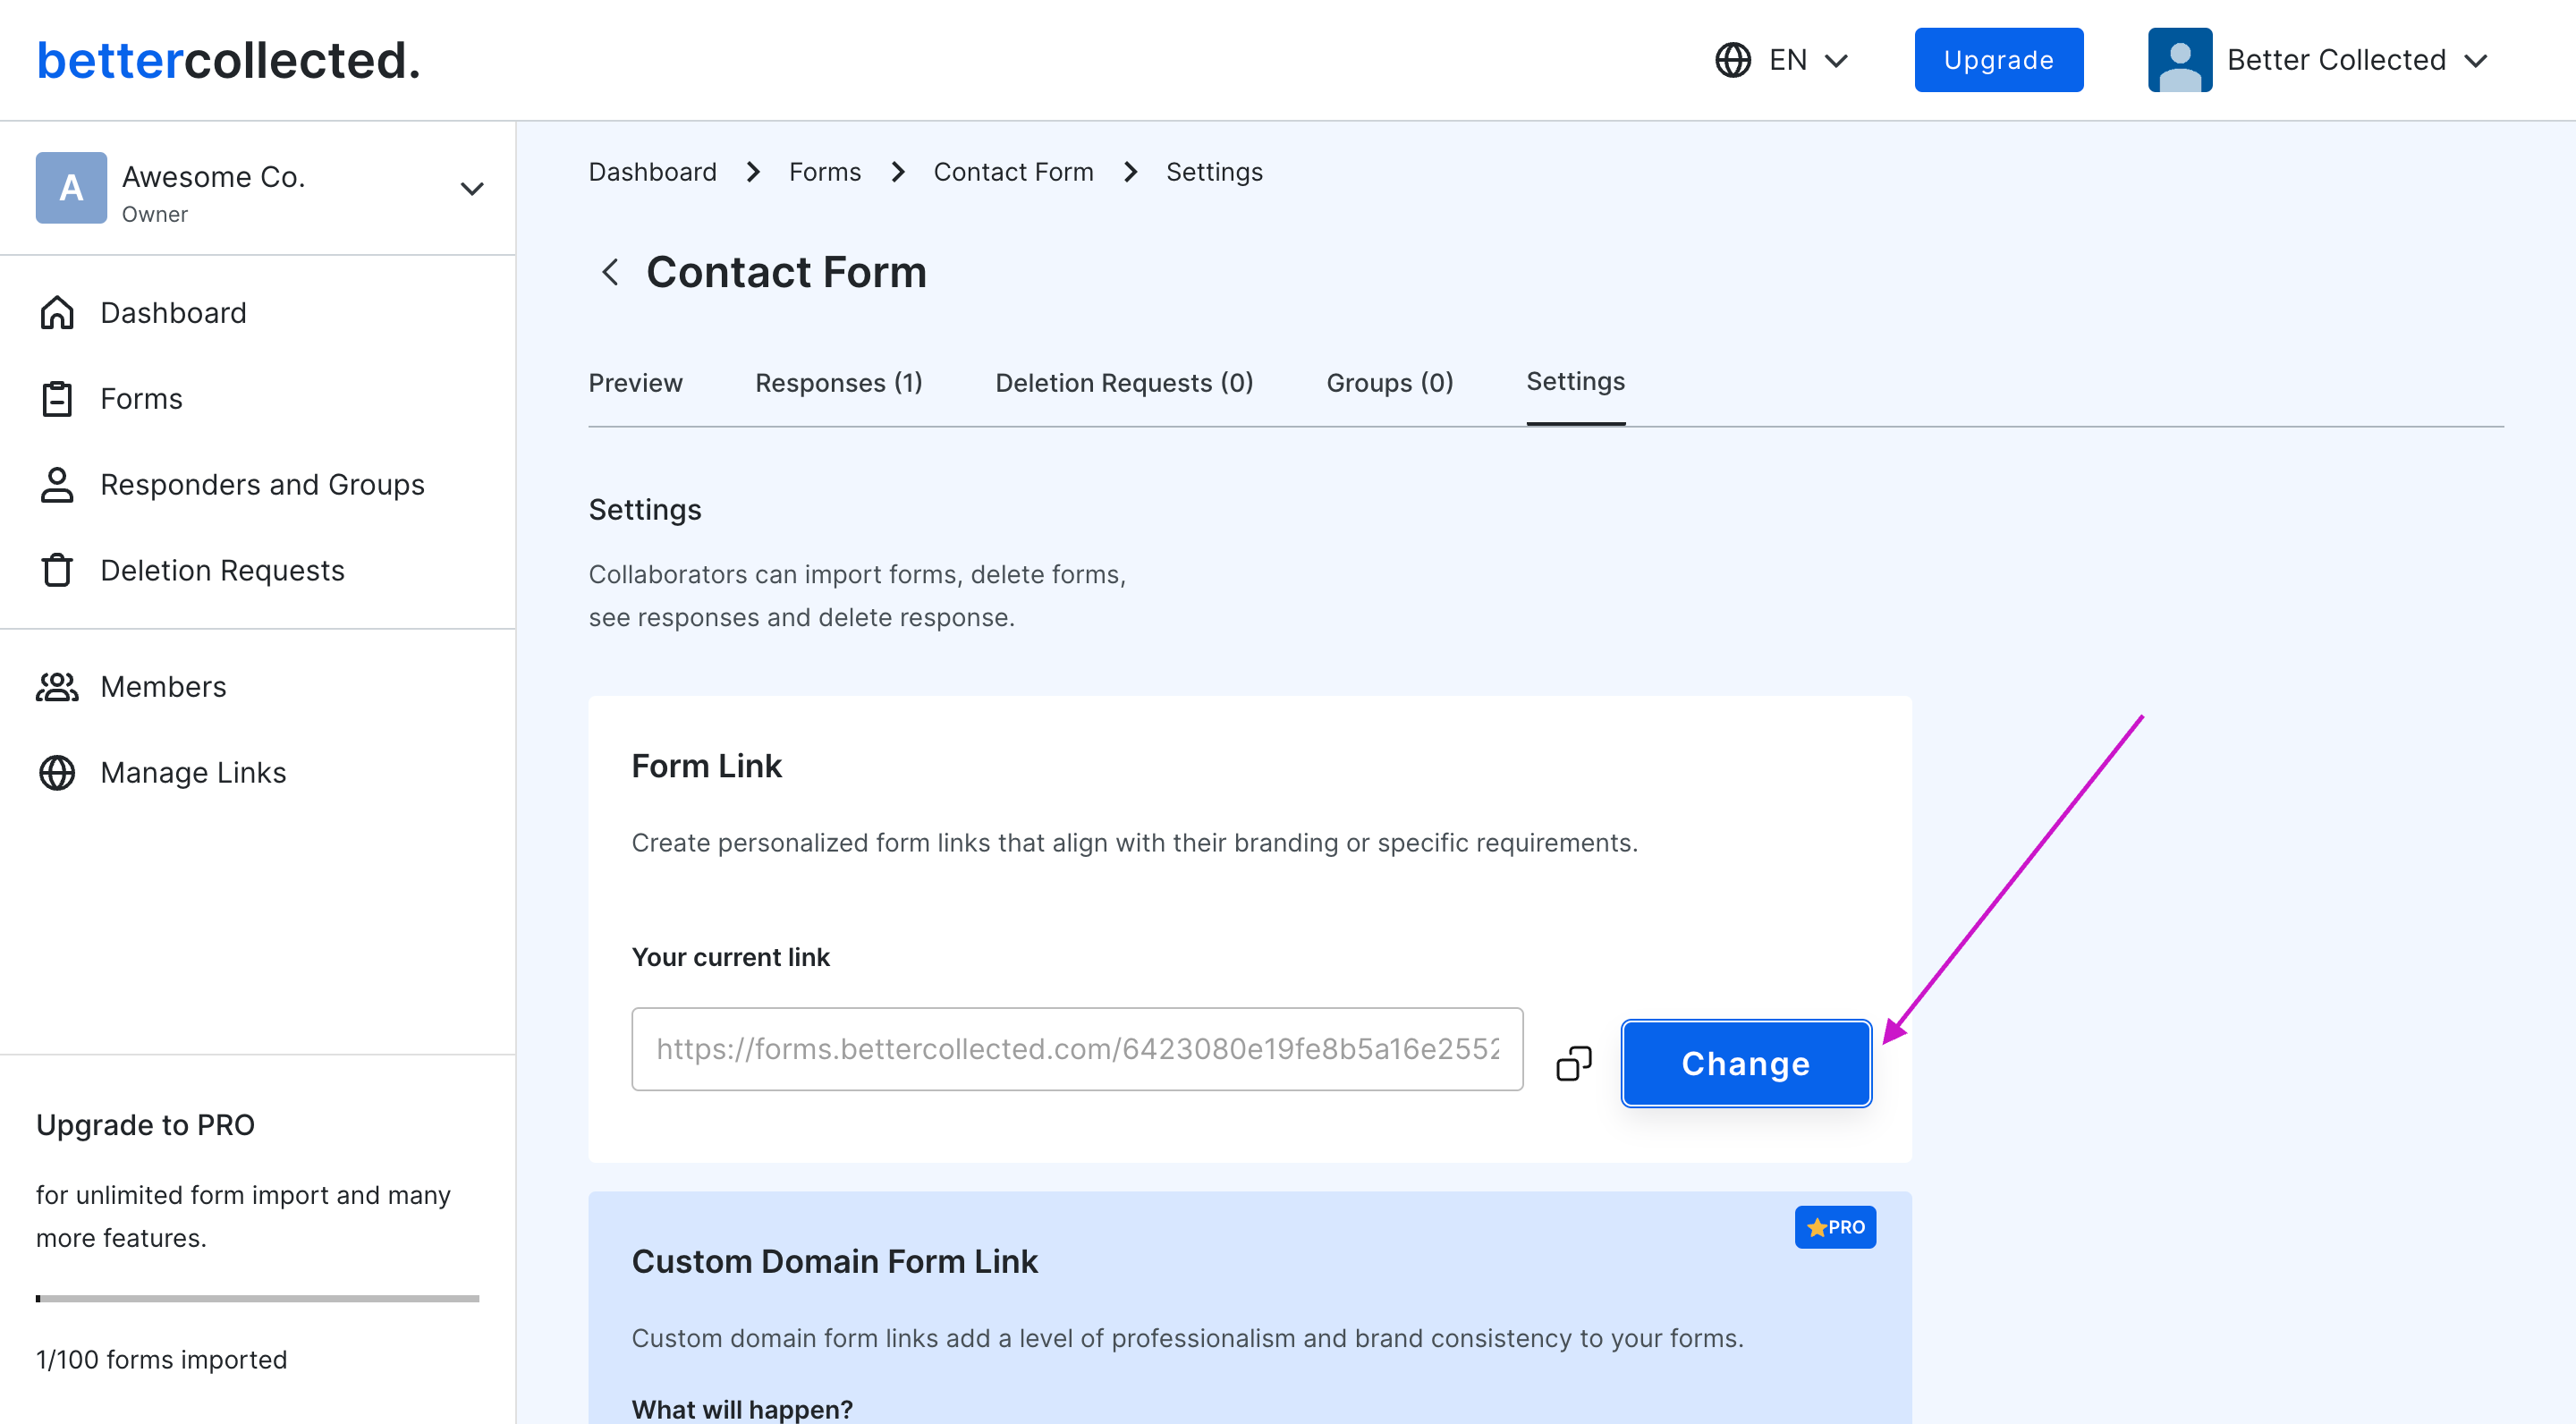This screenshot has width=2576, height=1424.
Task: Click the Change button for form link
Action: [x=1746, y=1063]
